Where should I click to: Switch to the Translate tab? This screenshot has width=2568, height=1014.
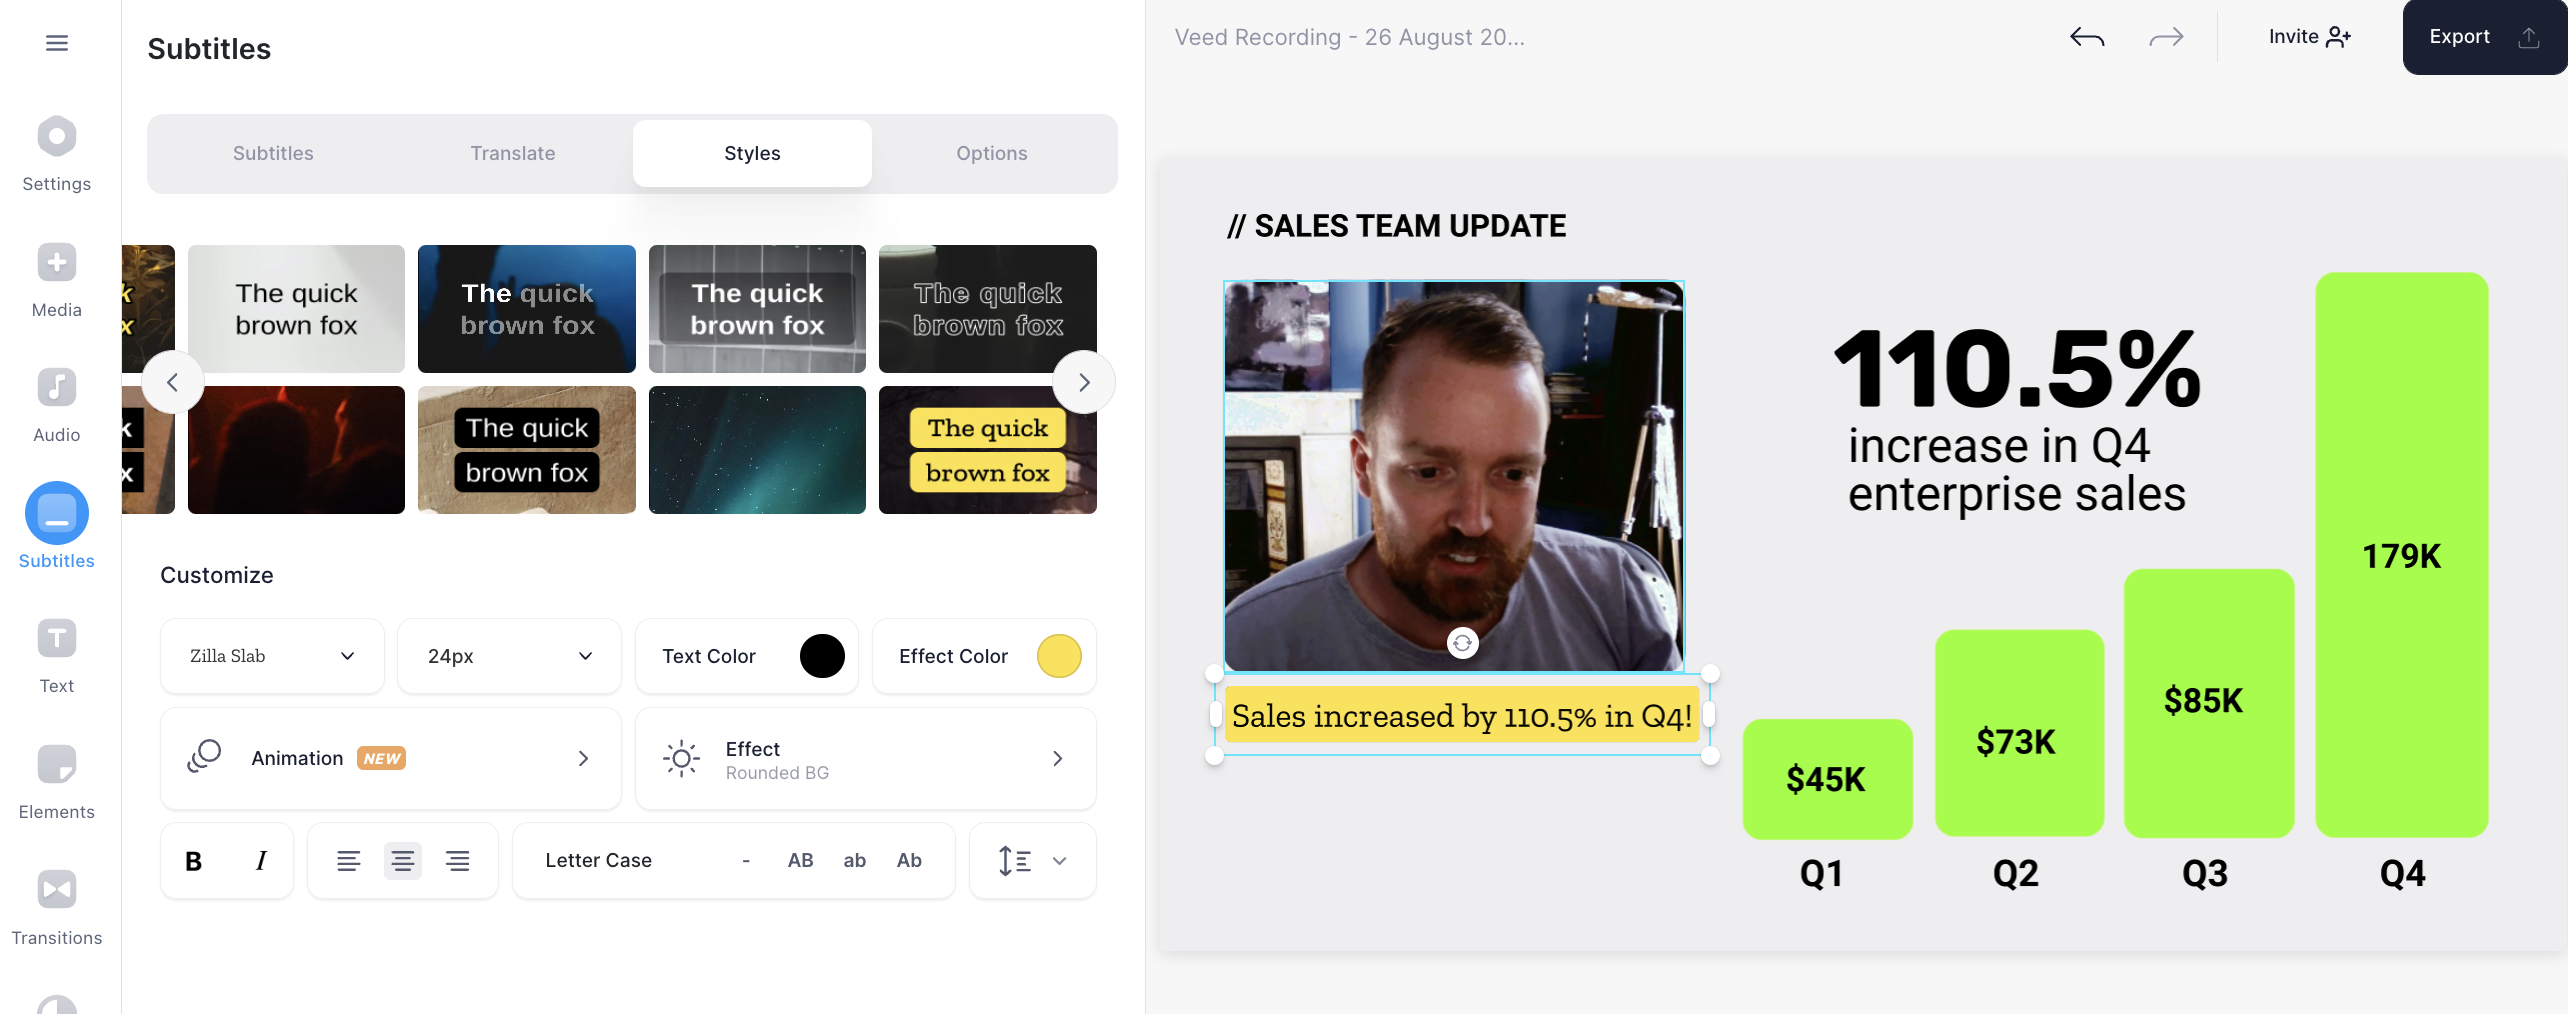[513, 153]
